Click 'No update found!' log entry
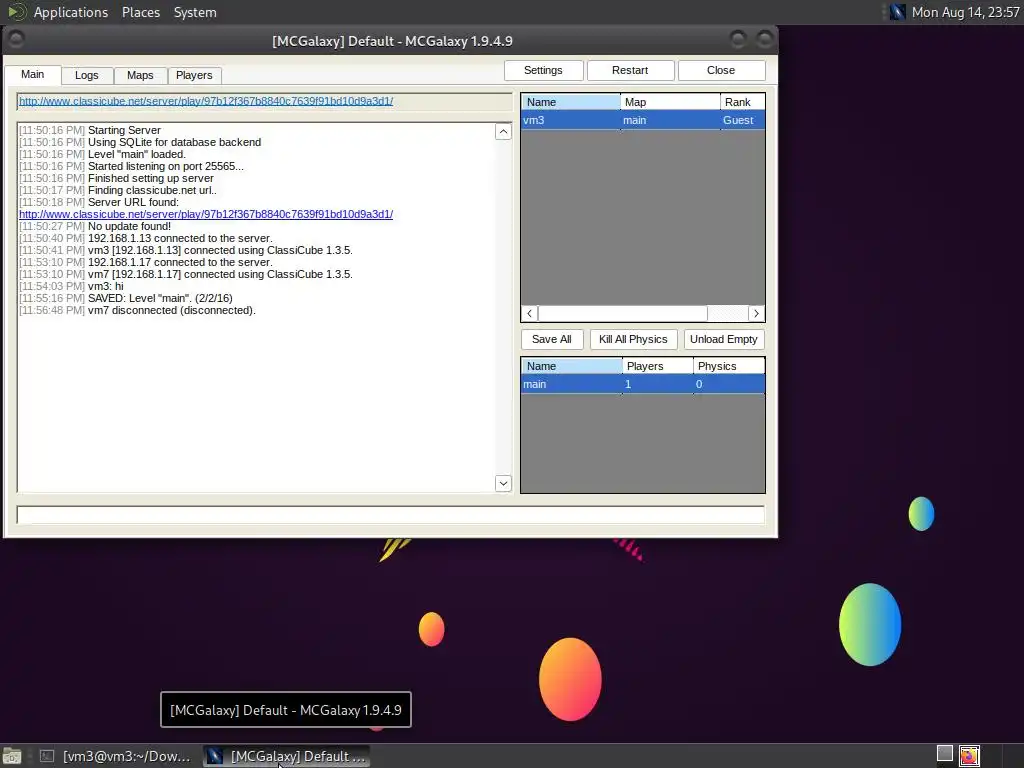The width and height of the screenshot is (1024, 768). click(x=95, y=226)
